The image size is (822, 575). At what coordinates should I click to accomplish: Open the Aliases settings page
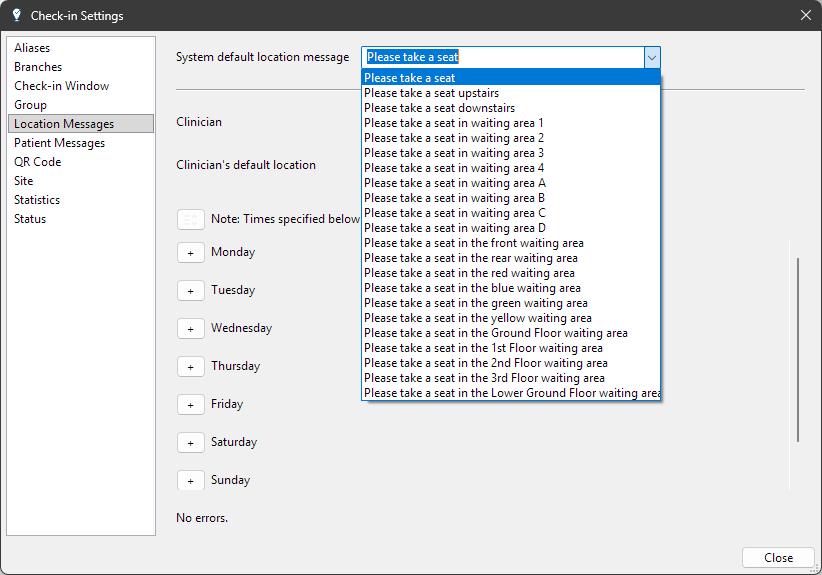tap(32, 48)
